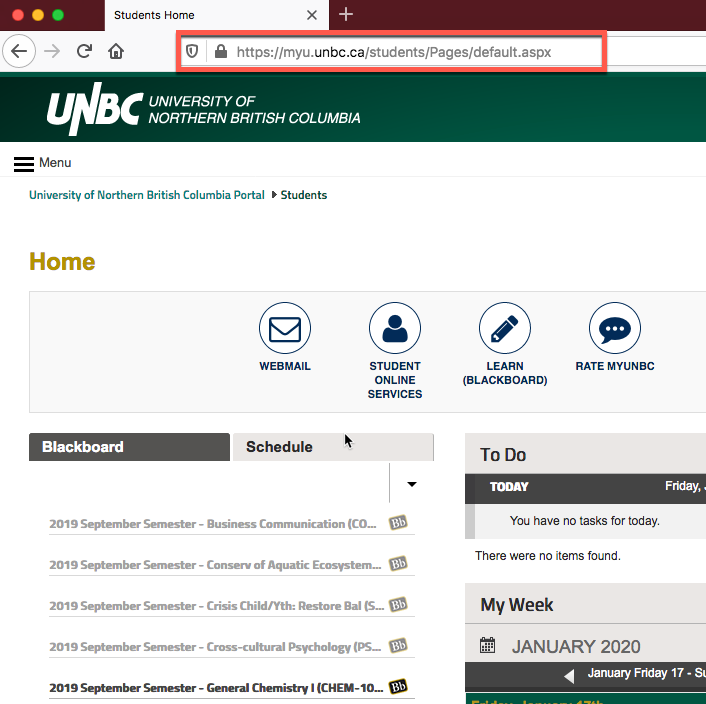Open the hamburger Menu icon
The width and height of the screenshot is (706, 704).
pos(24,164)
